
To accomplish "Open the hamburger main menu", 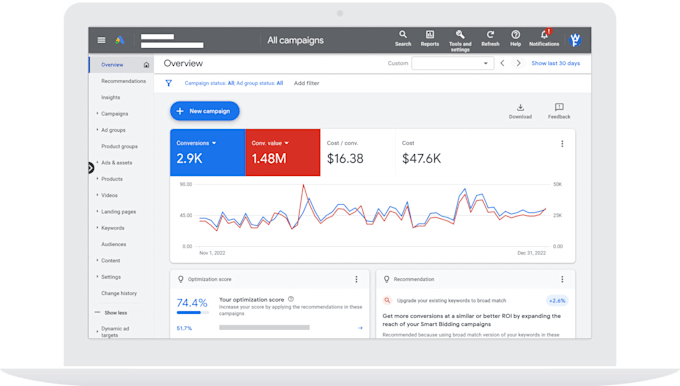I will tap(101, 40).
